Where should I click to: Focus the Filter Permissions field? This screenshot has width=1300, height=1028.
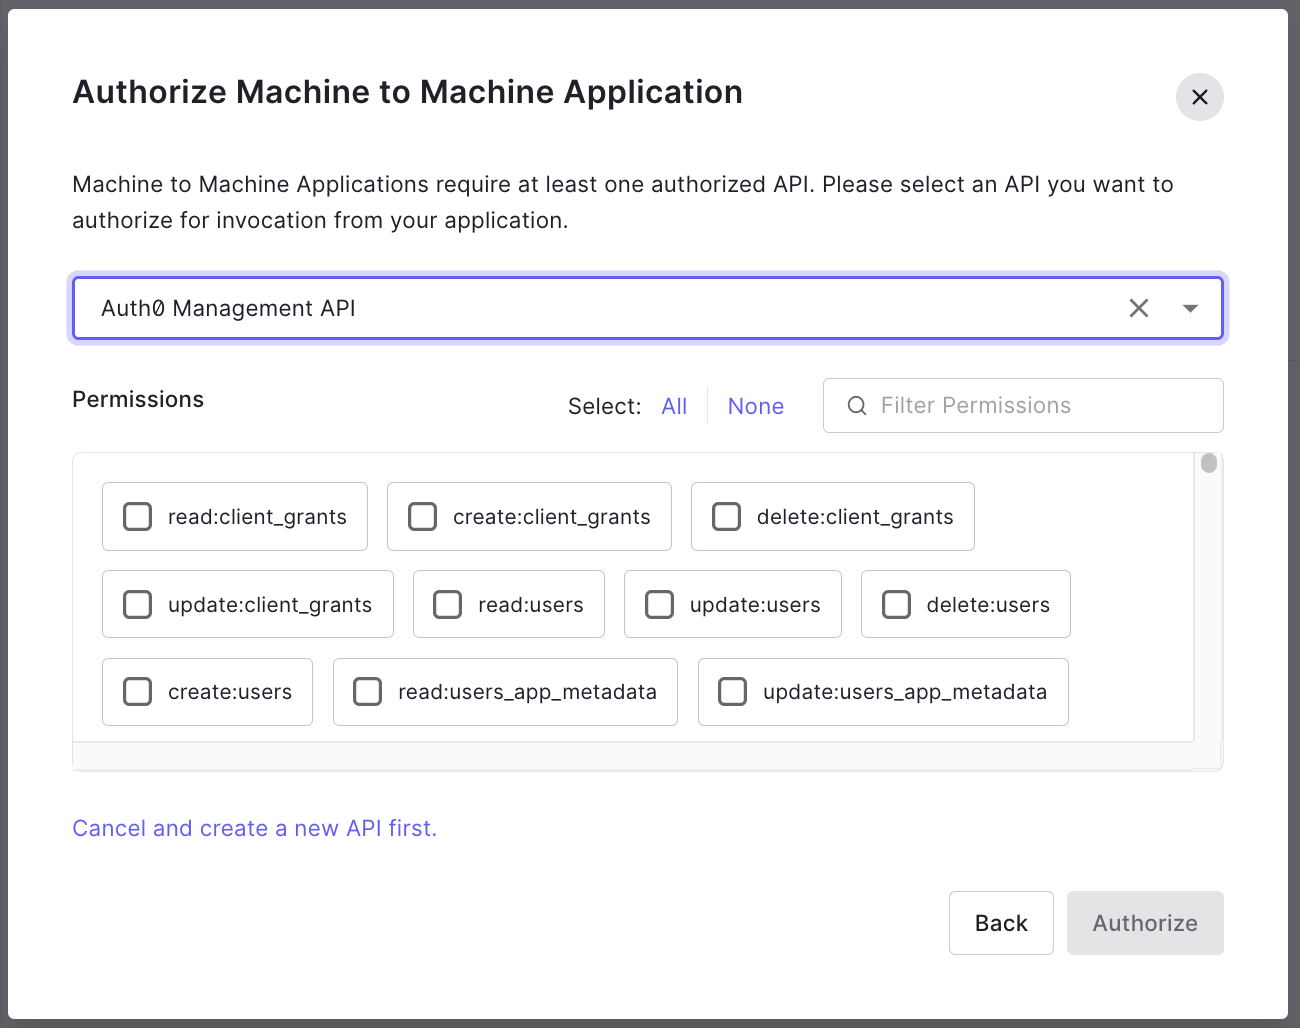(1023, 405)
